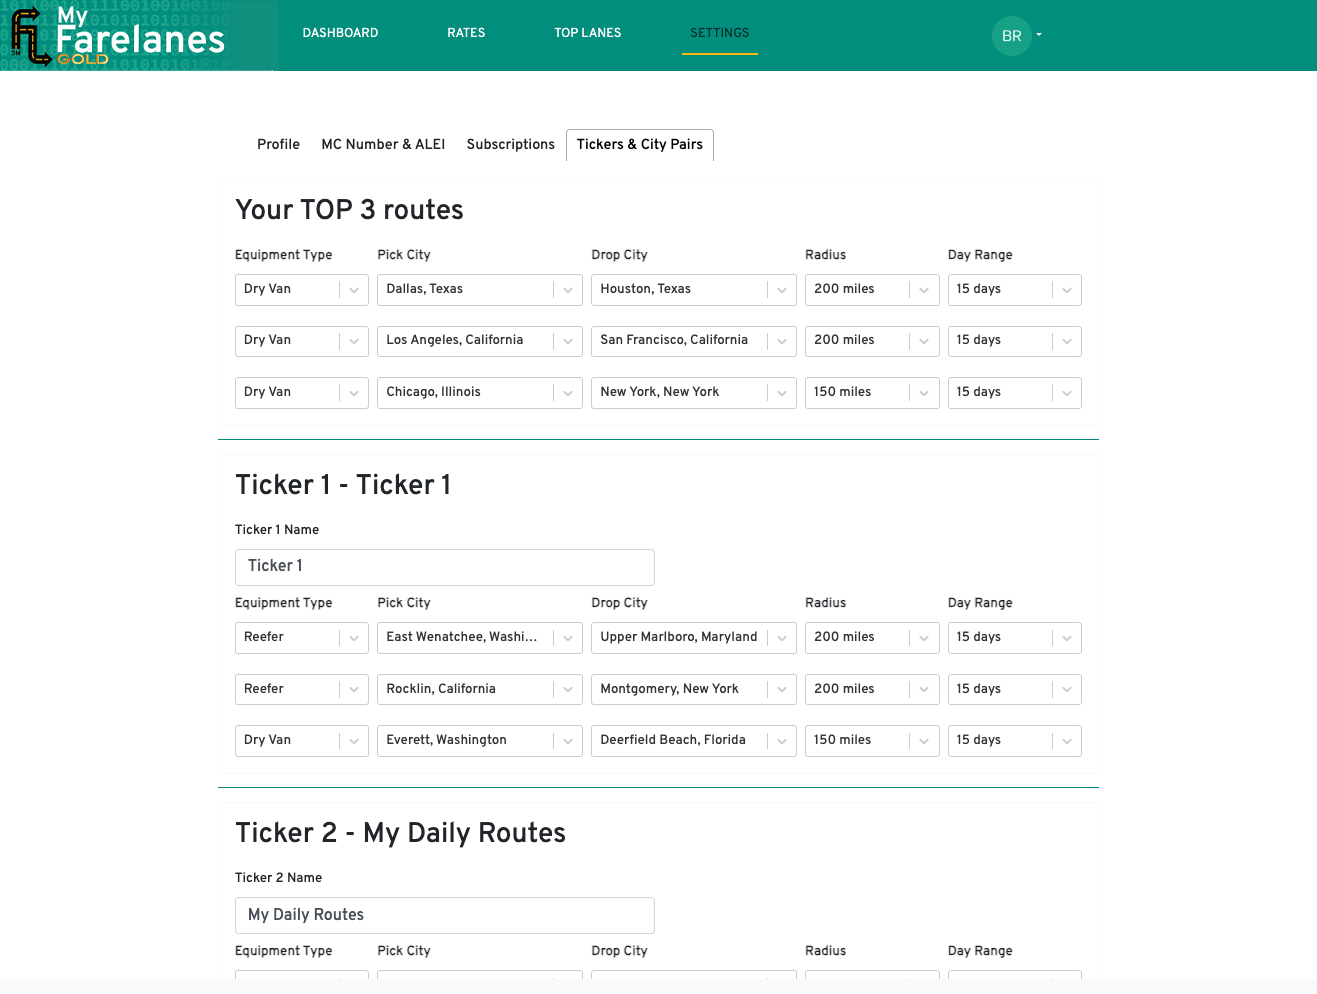Open the Dashboard nav item
This screenshot has width=1317, height=994.
click(340, 33)
